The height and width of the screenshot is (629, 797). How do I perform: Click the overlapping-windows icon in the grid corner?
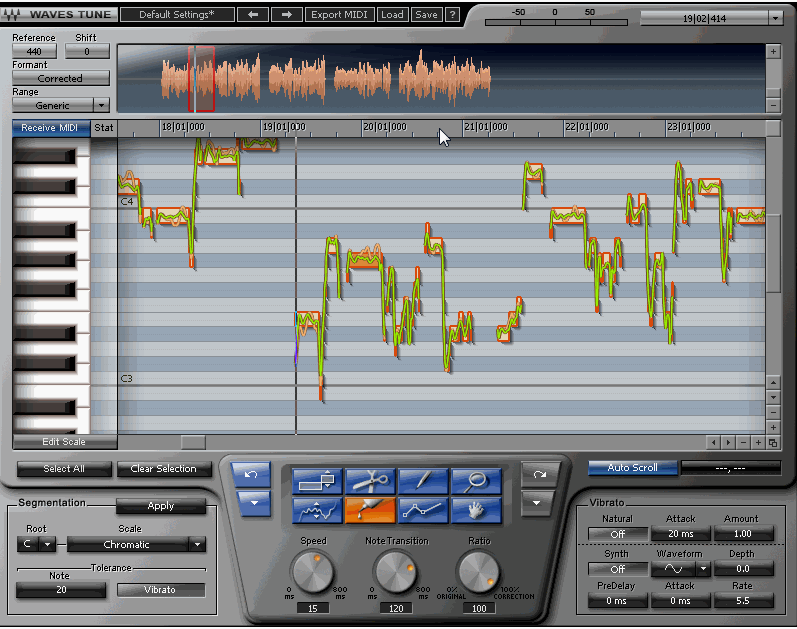pyautogui.click(x=773, y=442)
